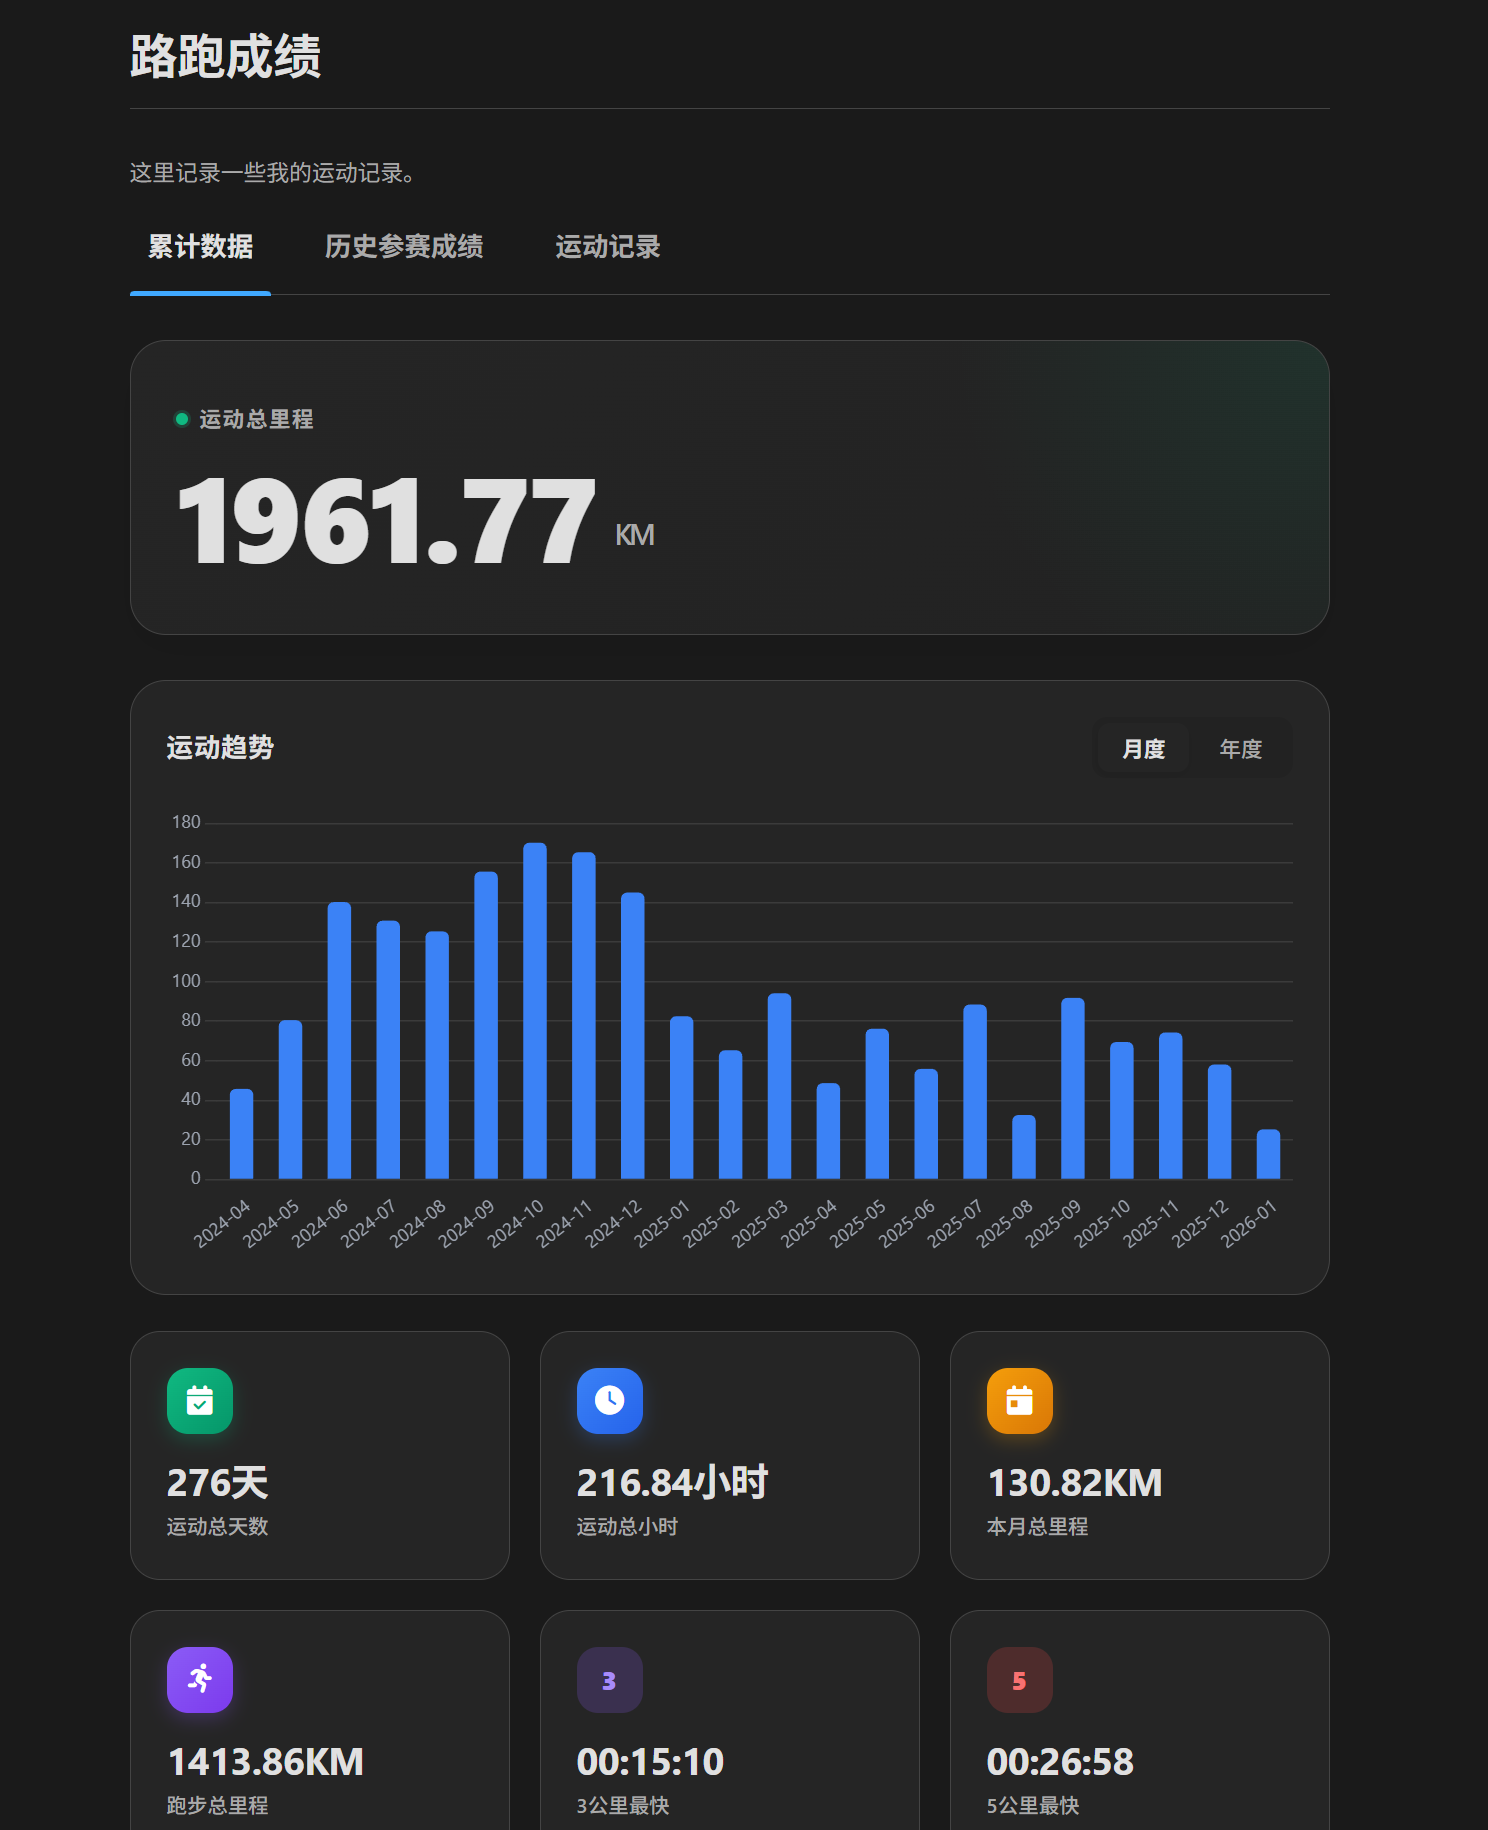Click the 1961.77 total distance figure
The width and height of the screenshot is (1488, 1830).
[386, 522]
